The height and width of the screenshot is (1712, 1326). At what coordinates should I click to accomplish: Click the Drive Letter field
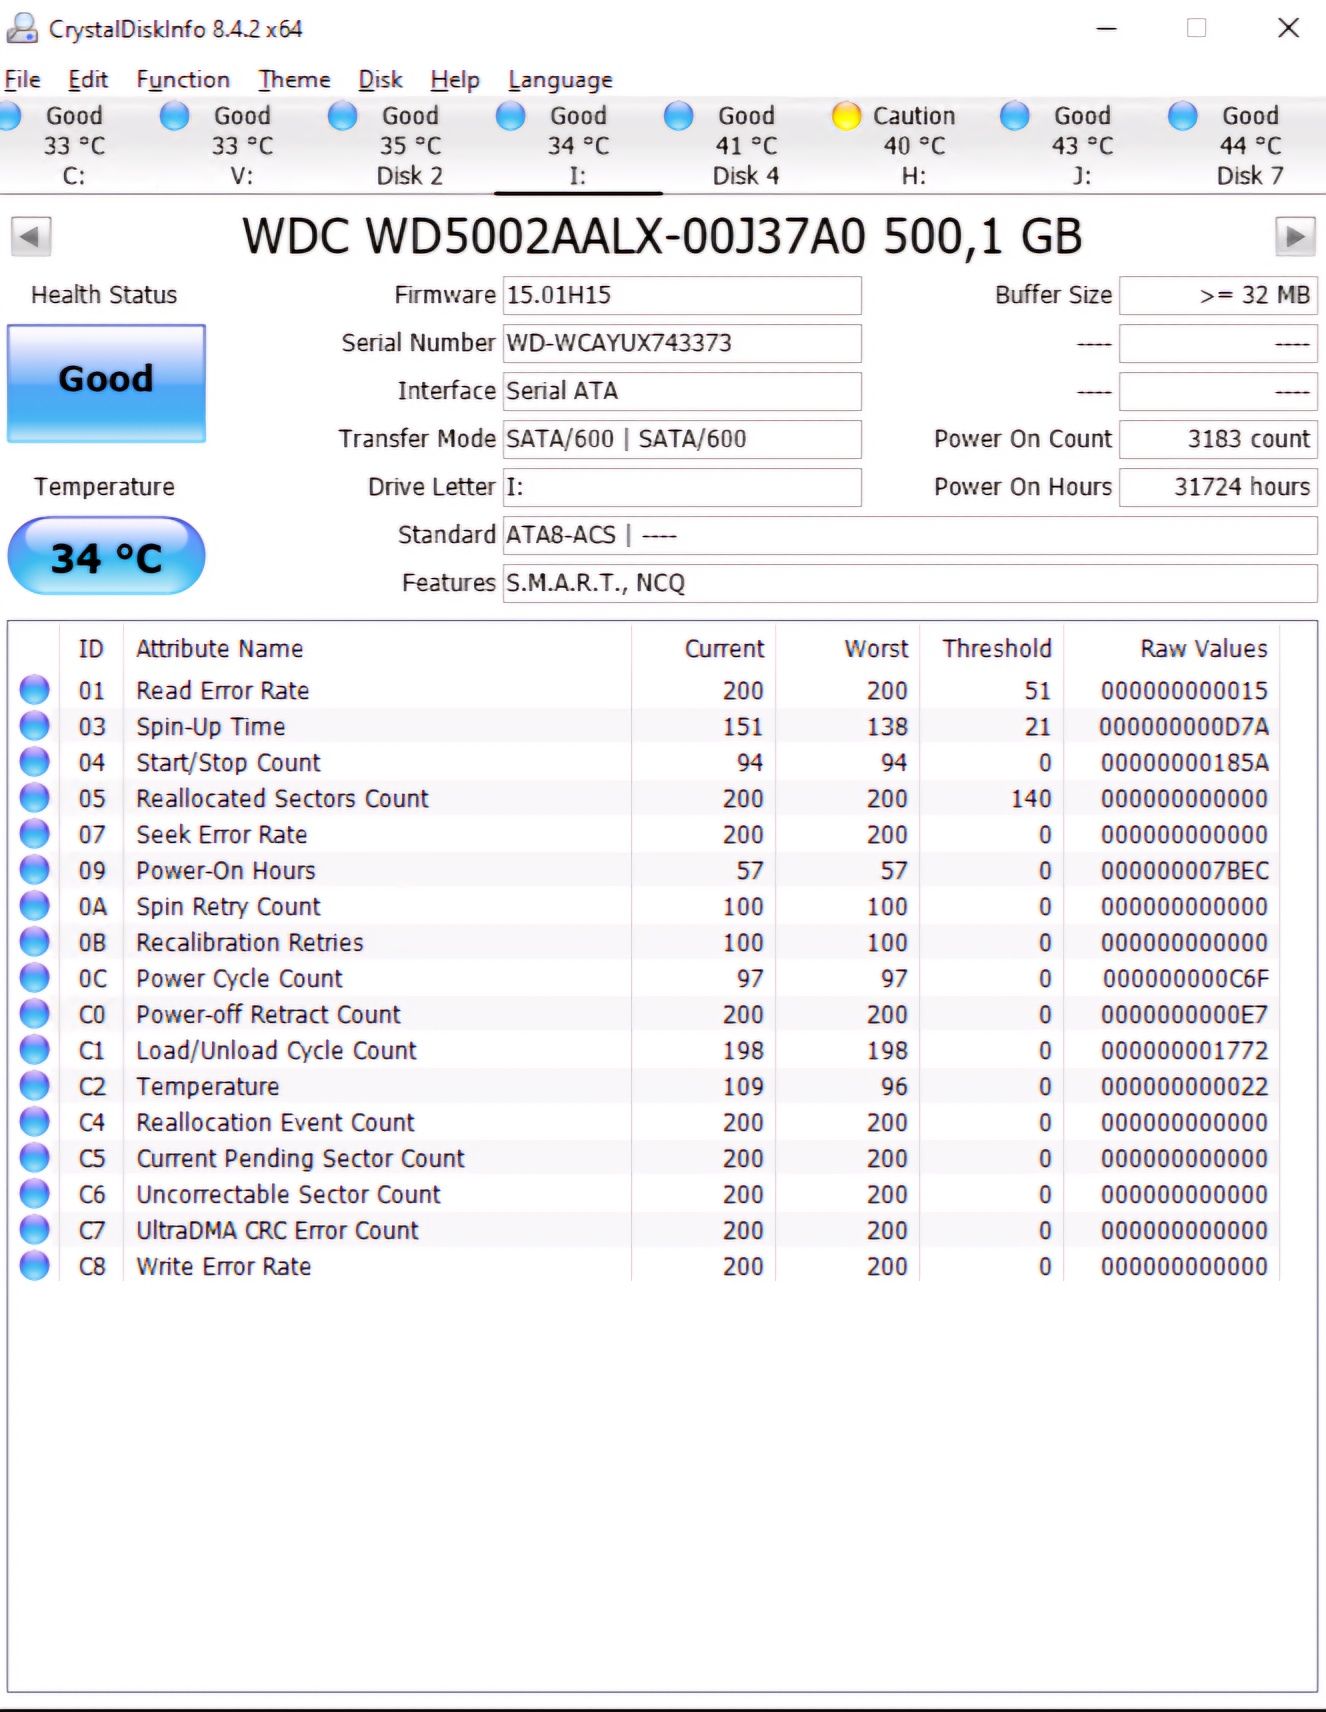point(682,487)
